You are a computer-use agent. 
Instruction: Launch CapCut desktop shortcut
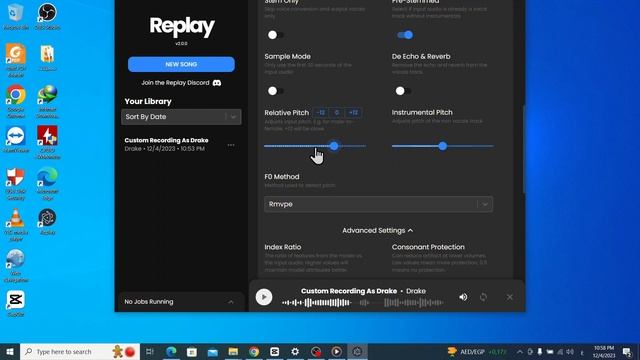[16, 304]
